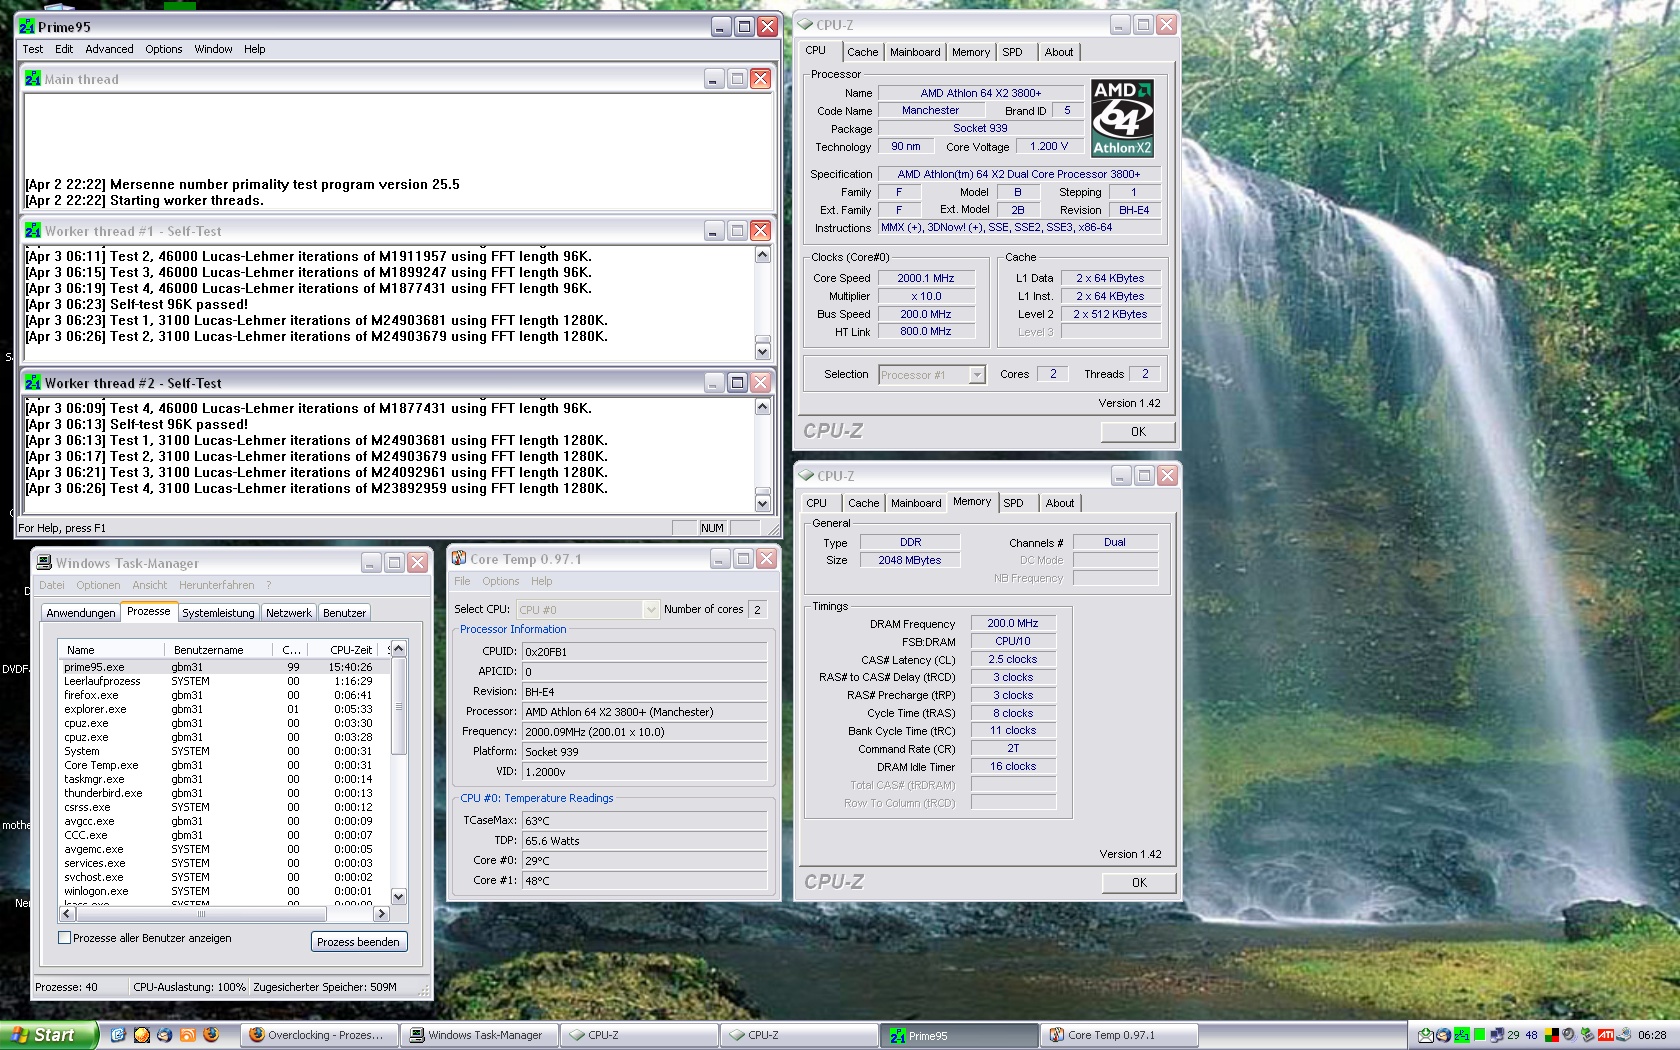Screen dimensions: 1680x1050
Task: Click the multicolored squares tray icon
Action: tap(1552, 1035)
